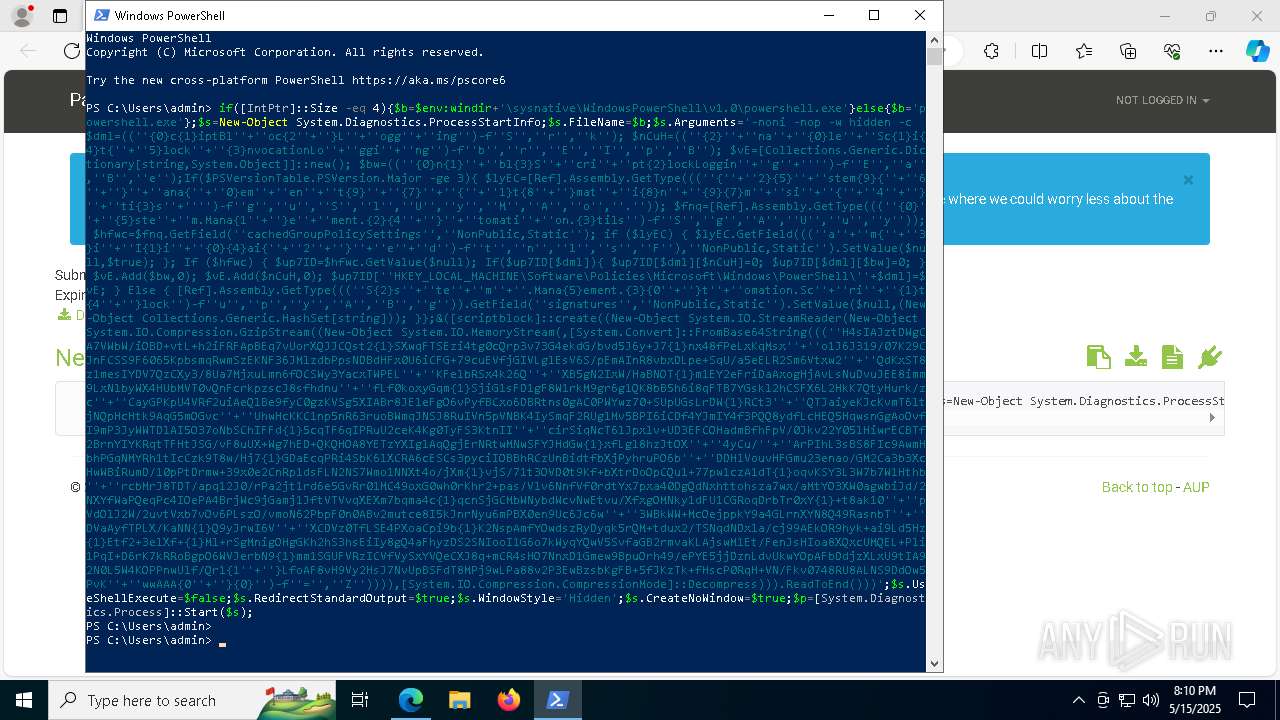Click the PowerShell scrollbar up arrow
The image size is (1280, 720).
click(934, 40)
